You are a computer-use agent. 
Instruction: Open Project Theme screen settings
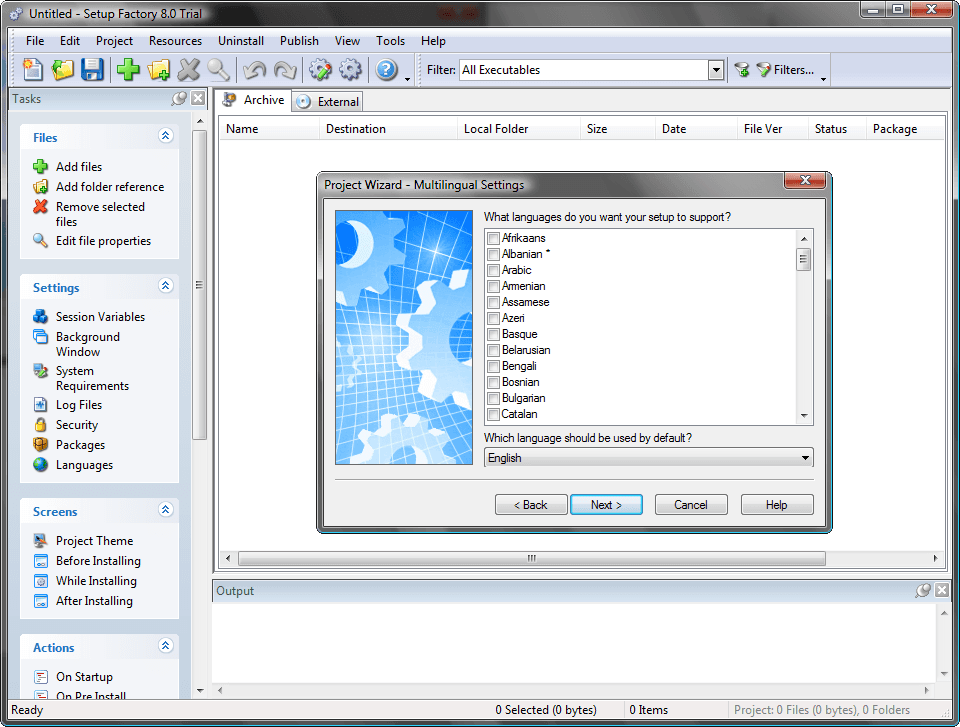tap(94, 541)
